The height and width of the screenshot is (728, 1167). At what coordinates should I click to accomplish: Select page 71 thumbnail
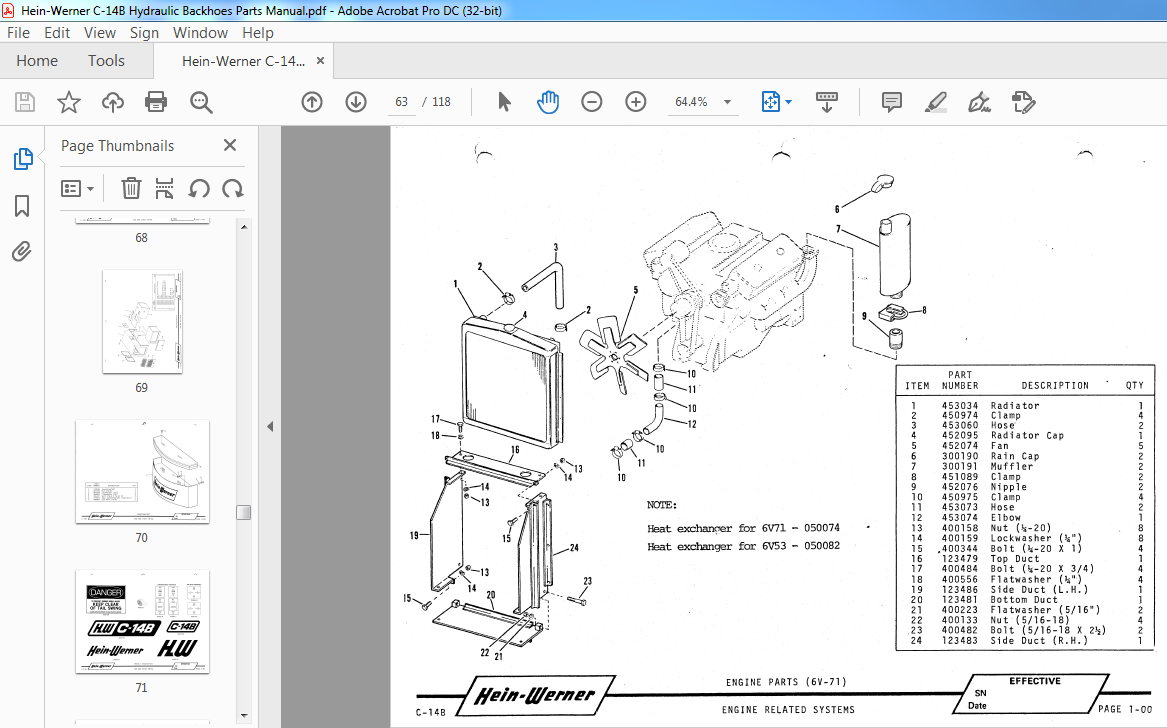click(x=142, y=622)
